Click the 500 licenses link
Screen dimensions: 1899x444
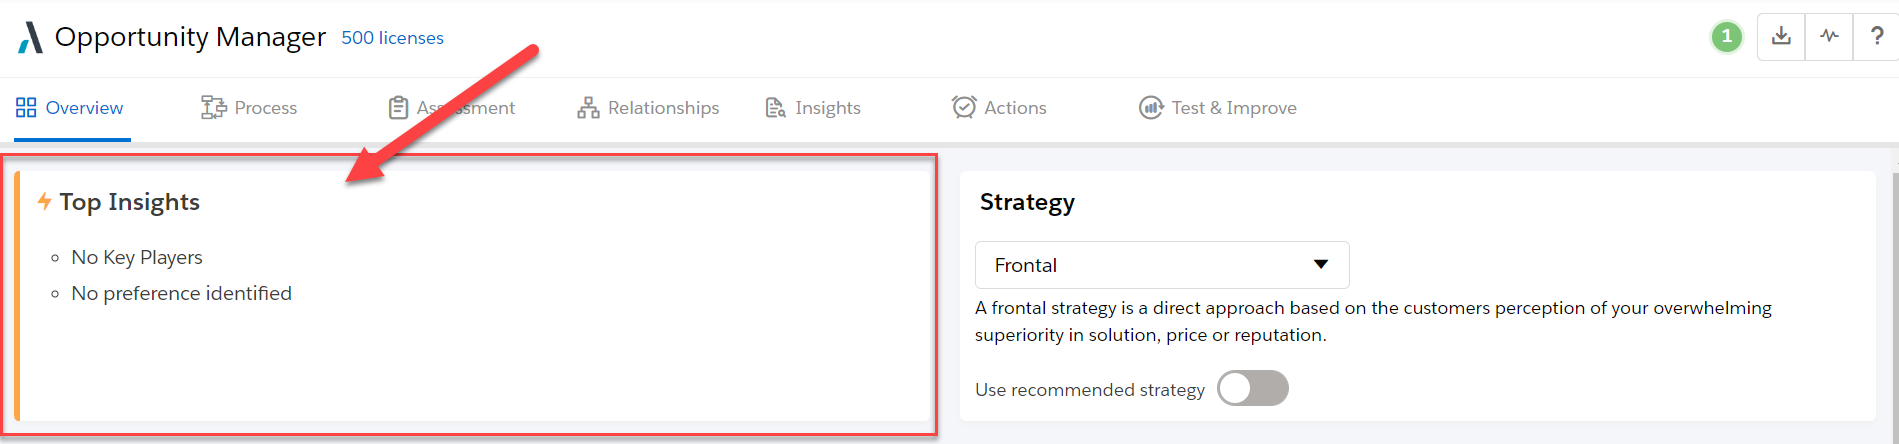[x=392, y=38]
